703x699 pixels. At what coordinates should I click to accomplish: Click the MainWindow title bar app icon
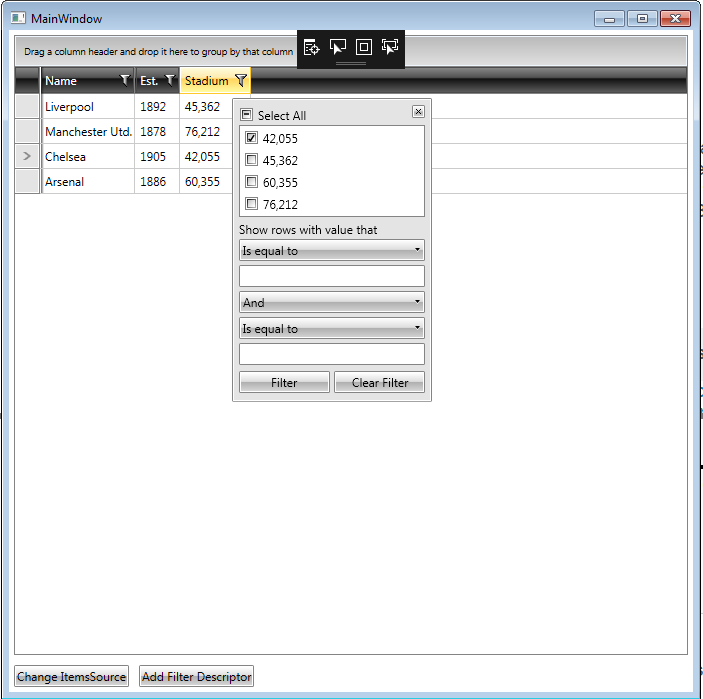(x=18, y=18)
